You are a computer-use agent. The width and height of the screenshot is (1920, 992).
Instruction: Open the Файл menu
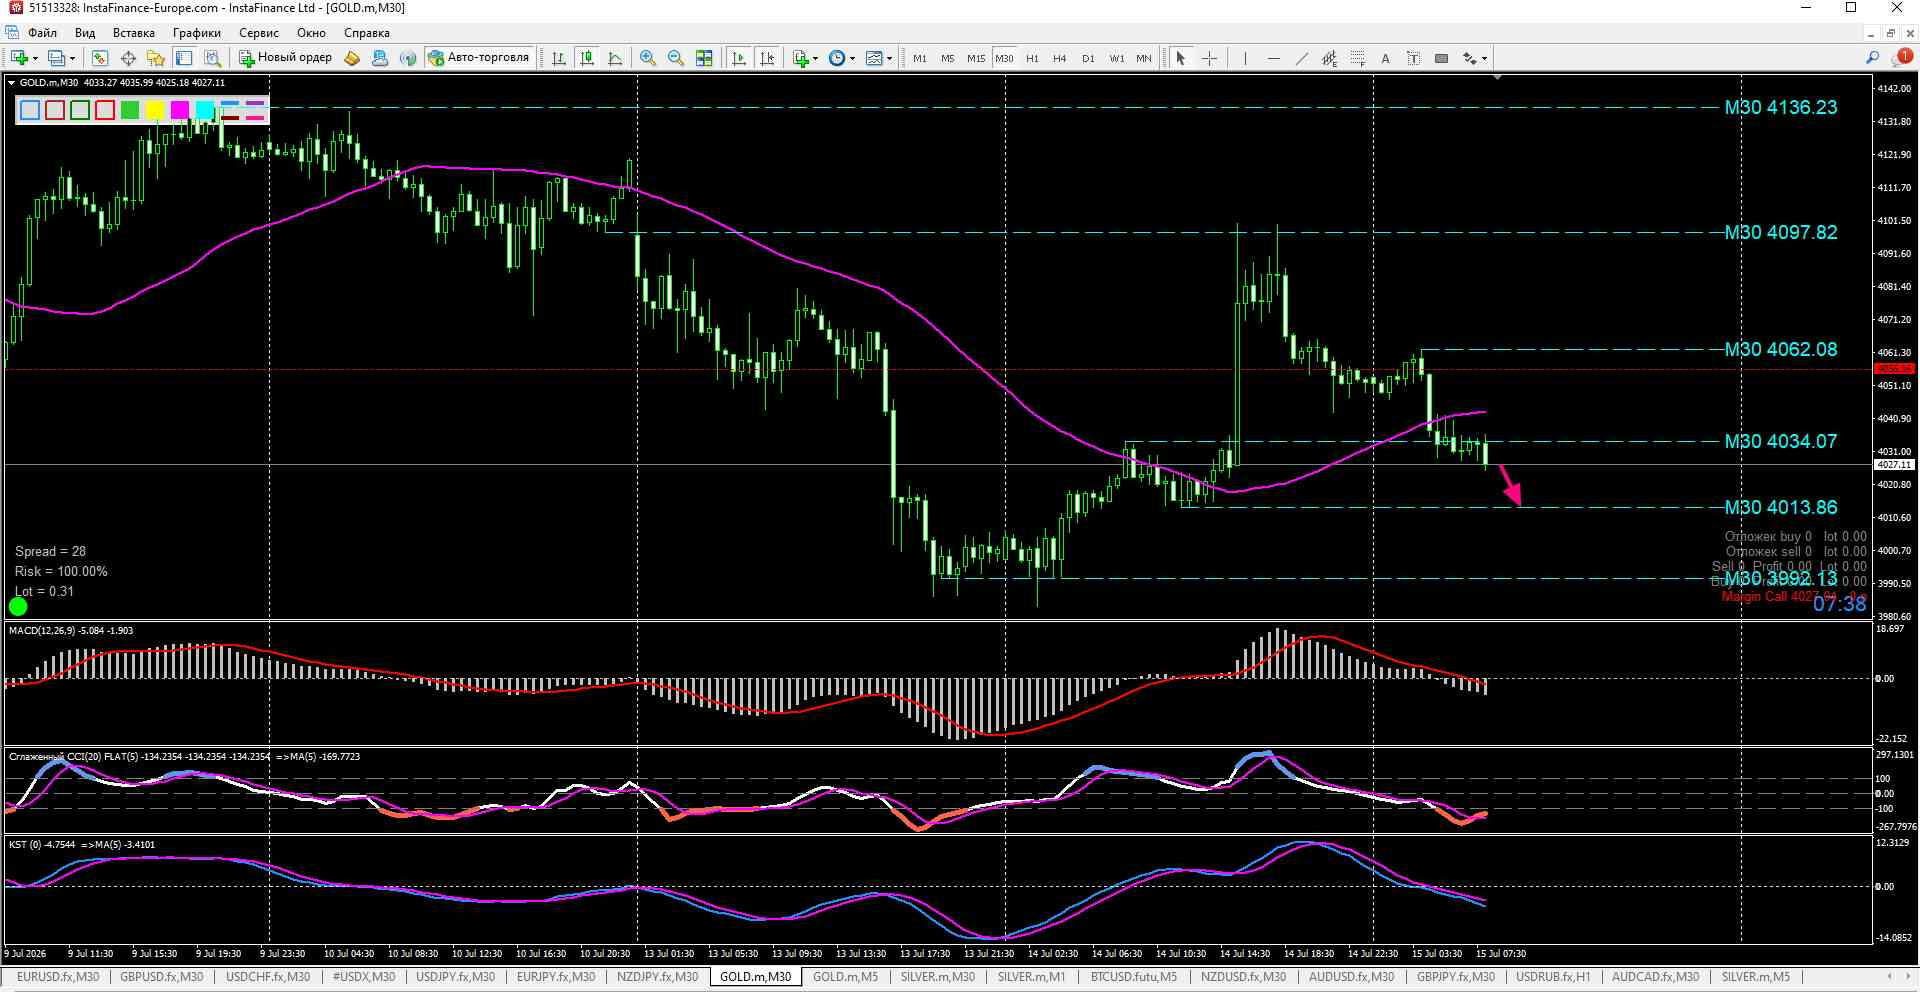point(42,33)
